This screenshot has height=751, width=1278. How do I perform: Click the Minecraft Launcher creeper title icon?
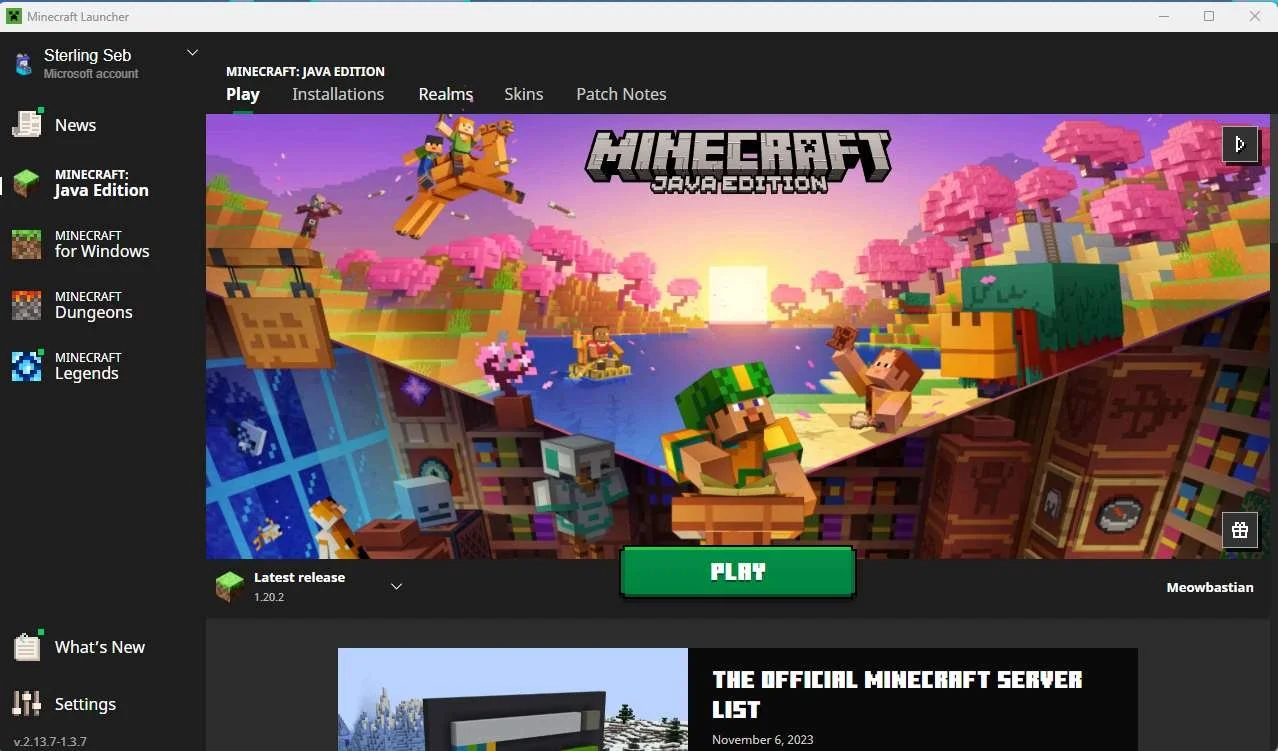click(x=14, y=16)
